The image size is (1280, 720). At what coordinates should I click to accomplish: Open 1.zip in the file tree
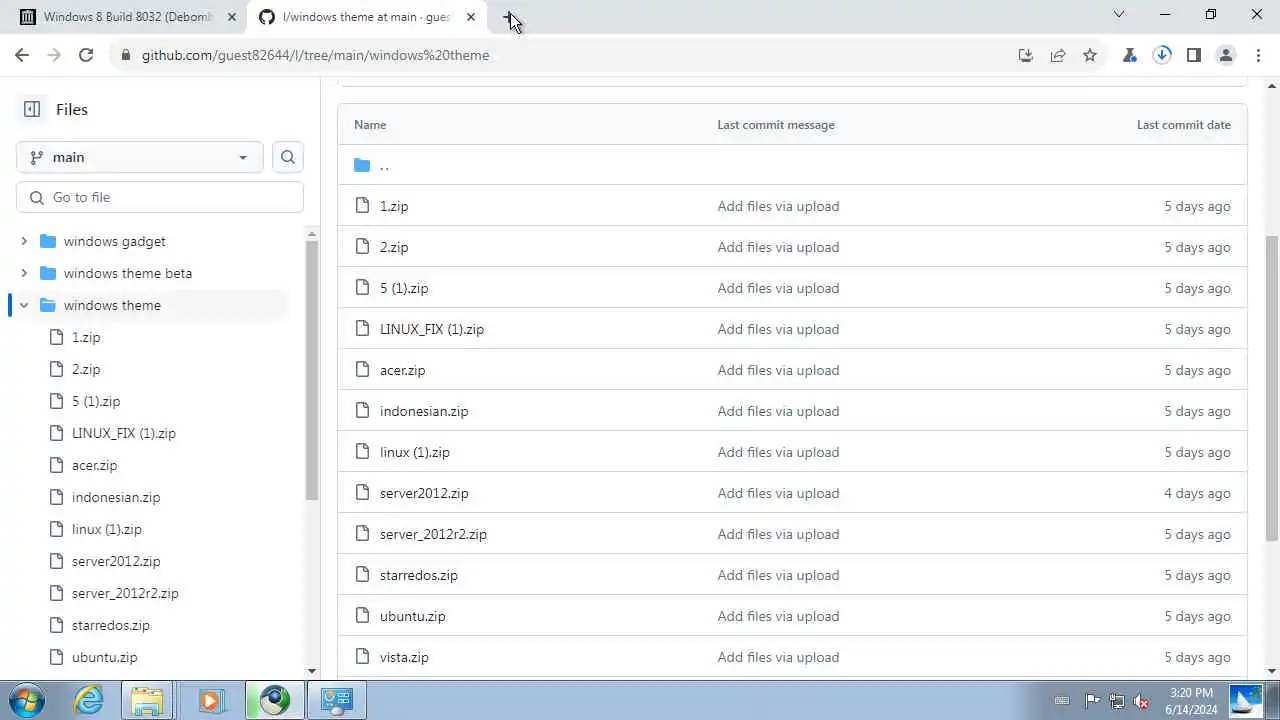(x=86, y=337)
